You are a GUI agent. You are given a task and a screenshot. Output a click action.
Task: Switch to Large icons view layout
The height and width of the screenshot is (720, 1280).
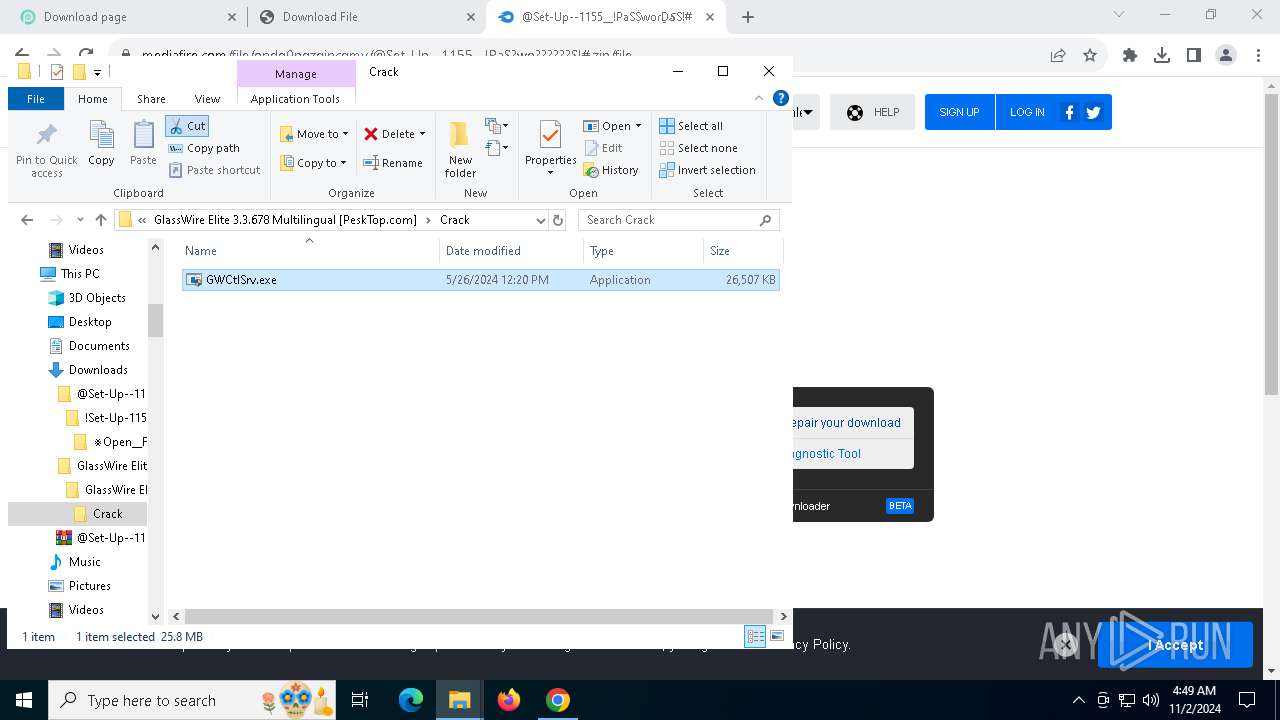pyautogui.click(x=776, y=636)
